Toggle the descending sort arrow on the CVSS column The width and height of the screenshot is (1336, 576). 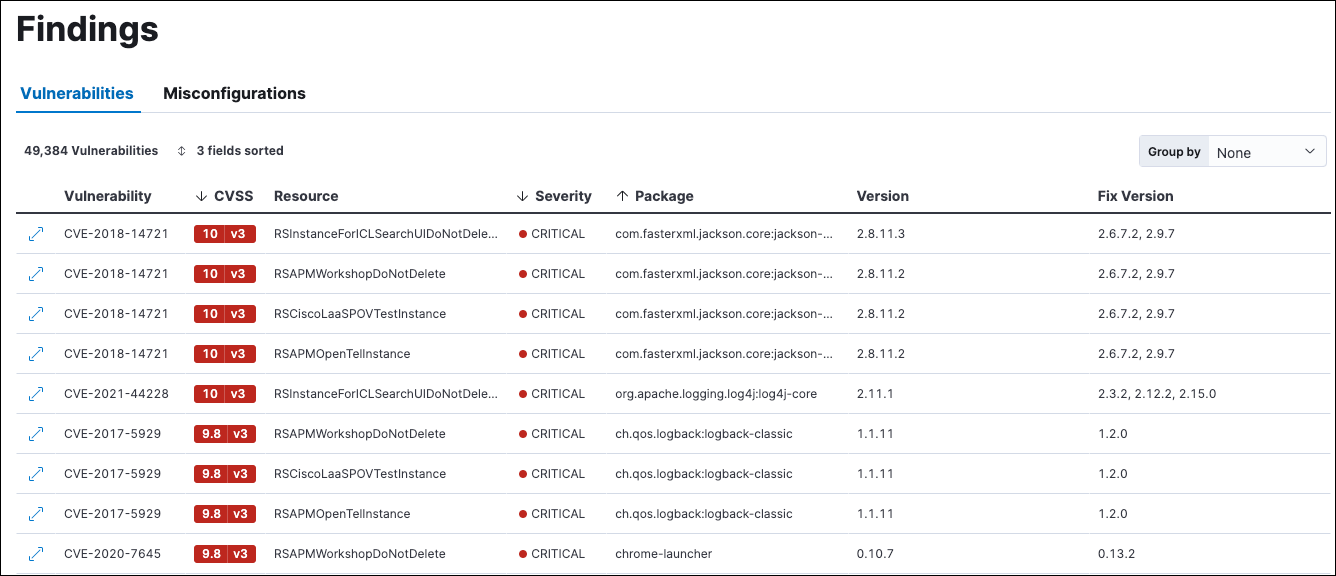click(203, 195)
